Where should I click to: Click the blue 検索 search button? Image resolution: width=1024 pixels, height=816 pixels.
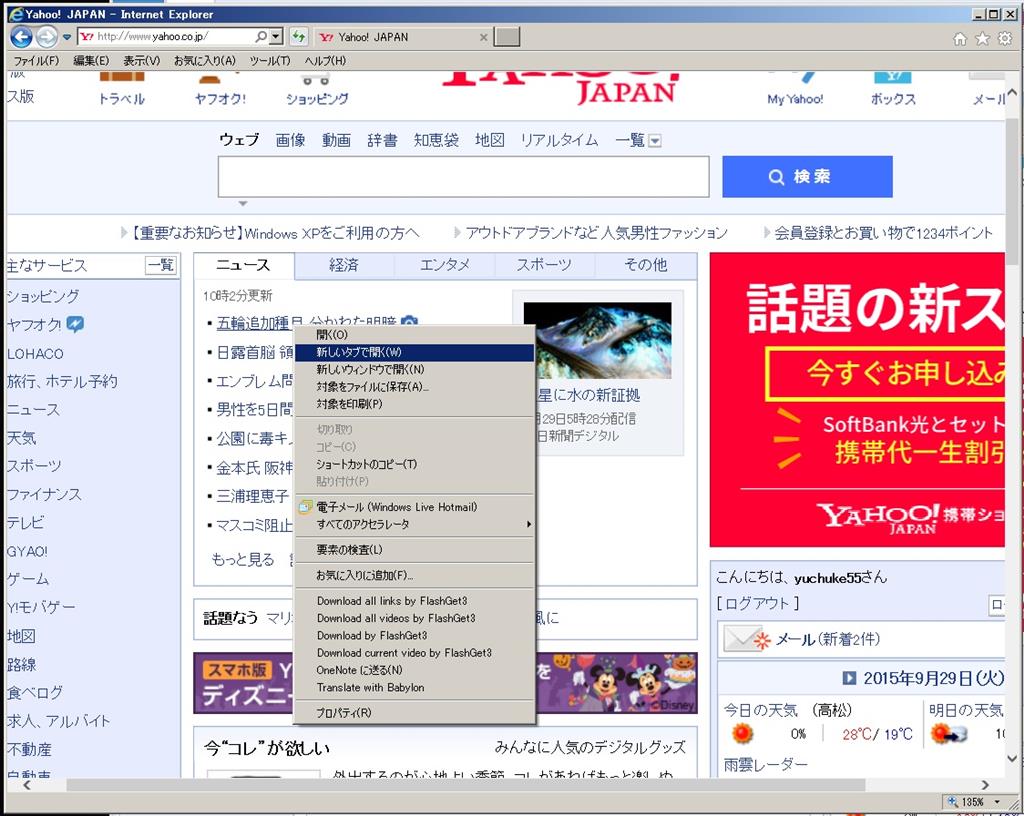pyautogui.click(x=807, y=176)
